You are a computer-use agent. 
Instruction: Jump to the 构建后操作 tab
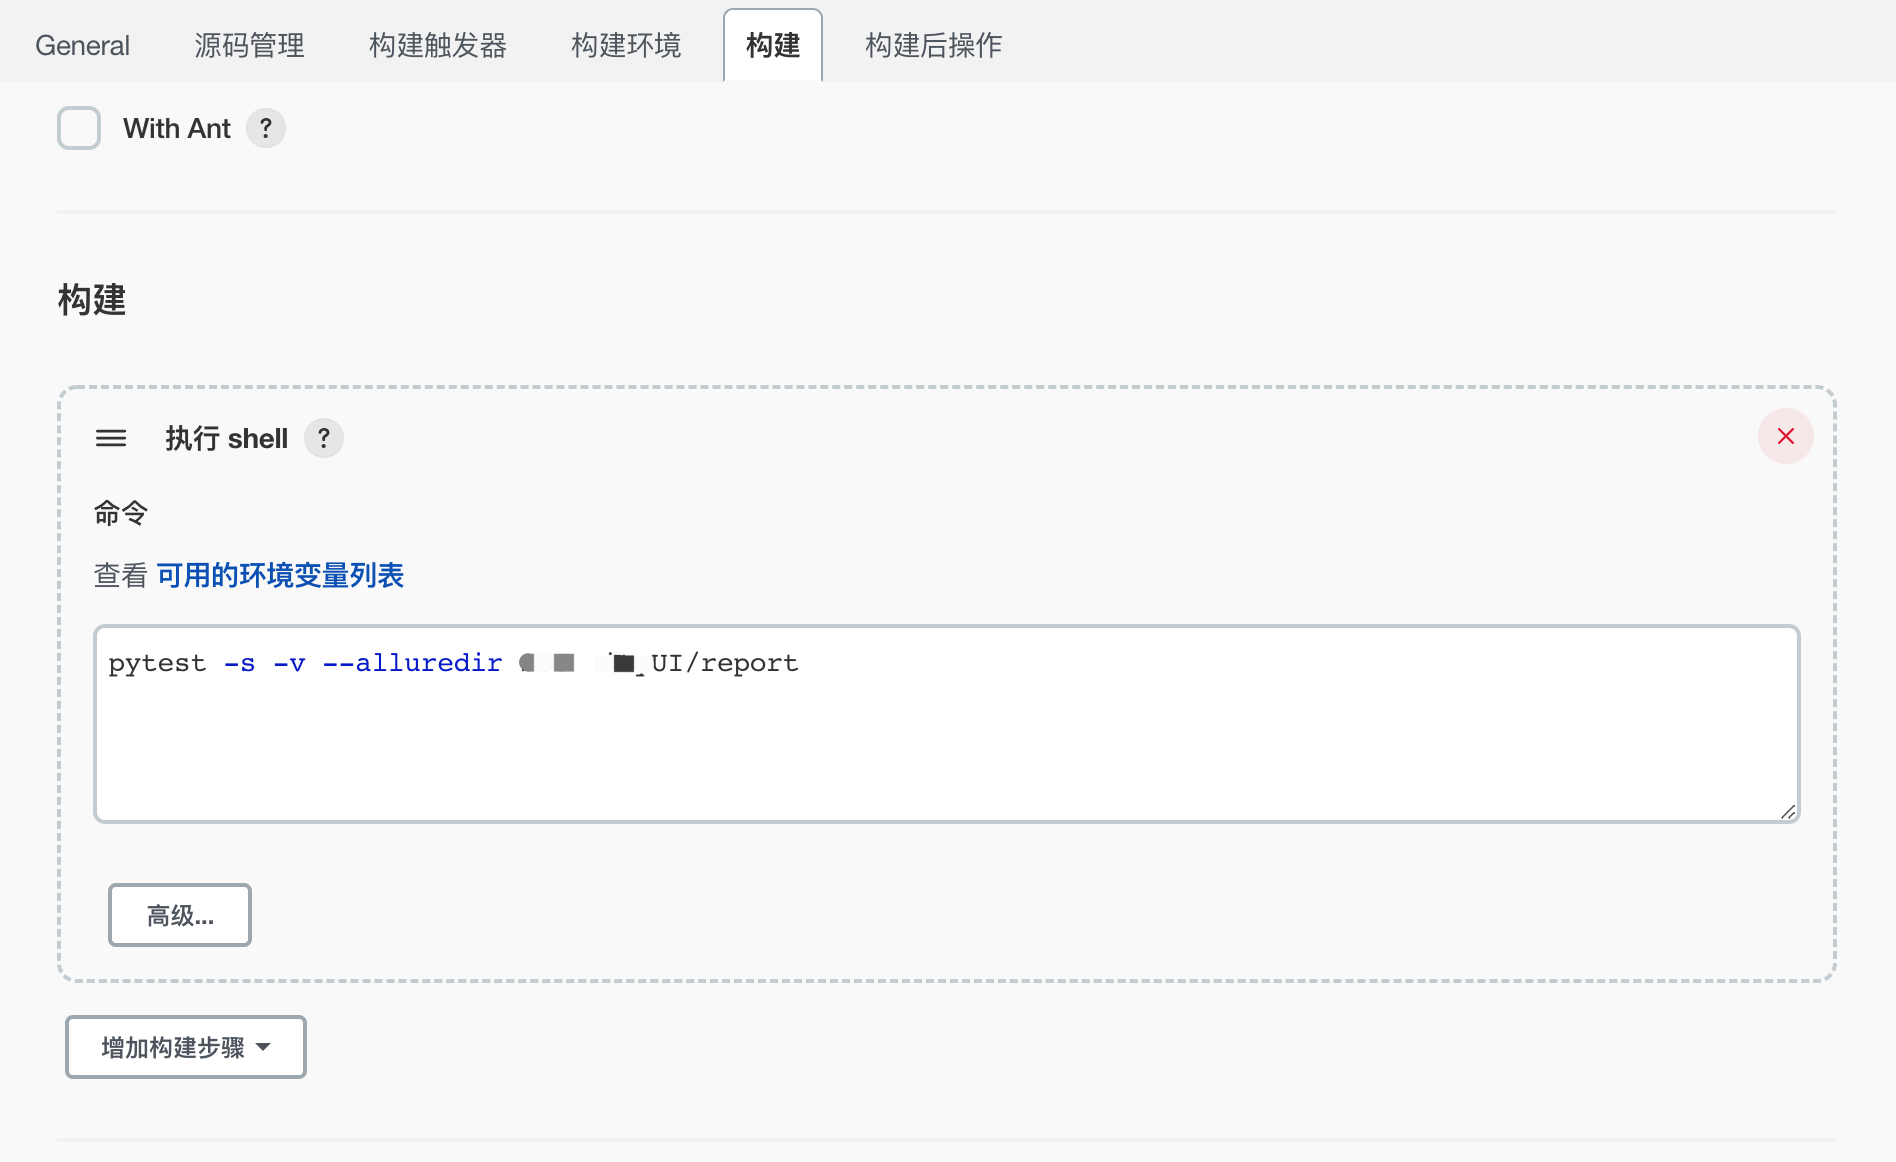pos(933,45)
